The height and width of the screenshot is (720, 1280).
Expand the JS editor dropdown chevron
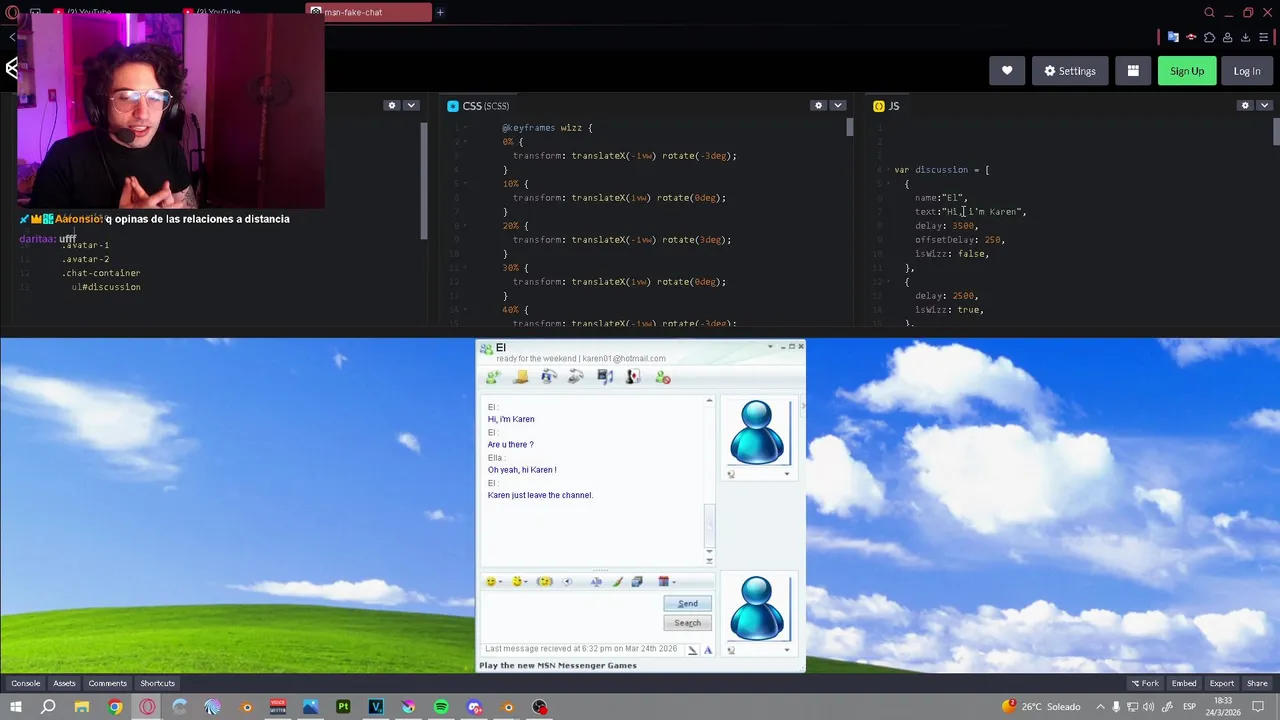[x=1265, y=105]
